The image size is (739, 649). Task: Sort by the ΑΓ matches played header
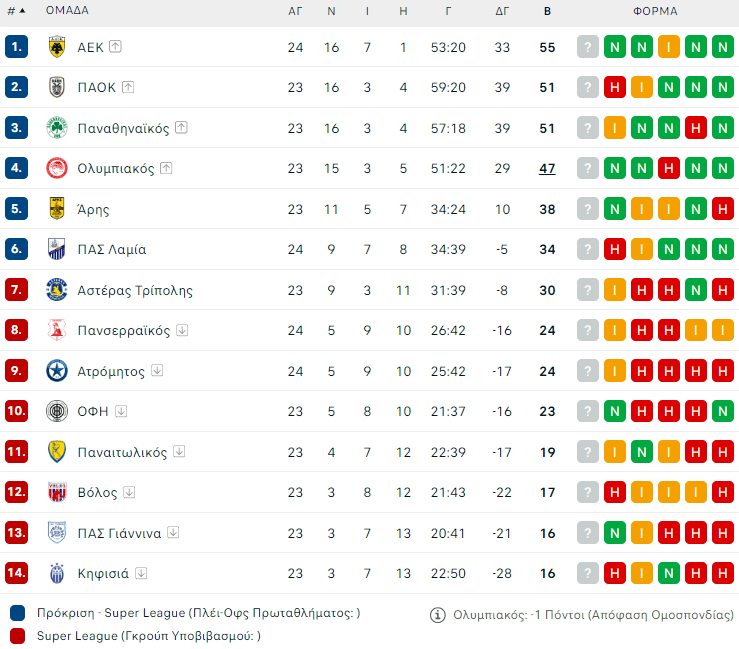pos(295,12)
